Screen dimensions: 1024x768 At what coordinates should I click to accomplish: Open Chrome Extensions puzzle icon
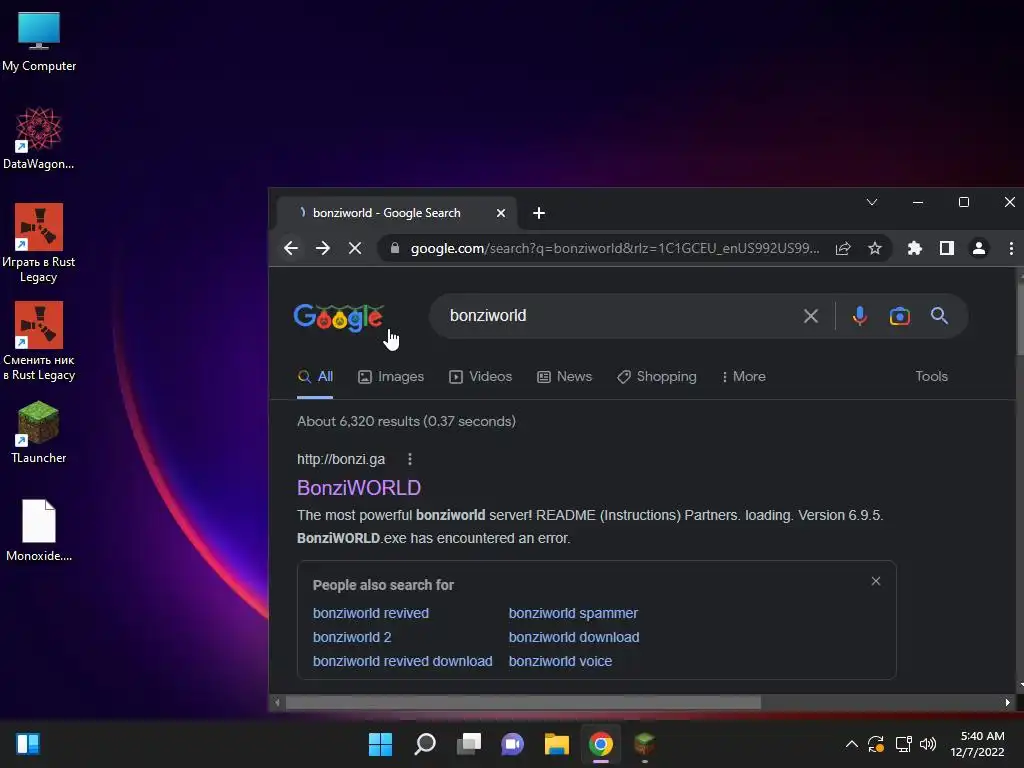tap(915, 248)
